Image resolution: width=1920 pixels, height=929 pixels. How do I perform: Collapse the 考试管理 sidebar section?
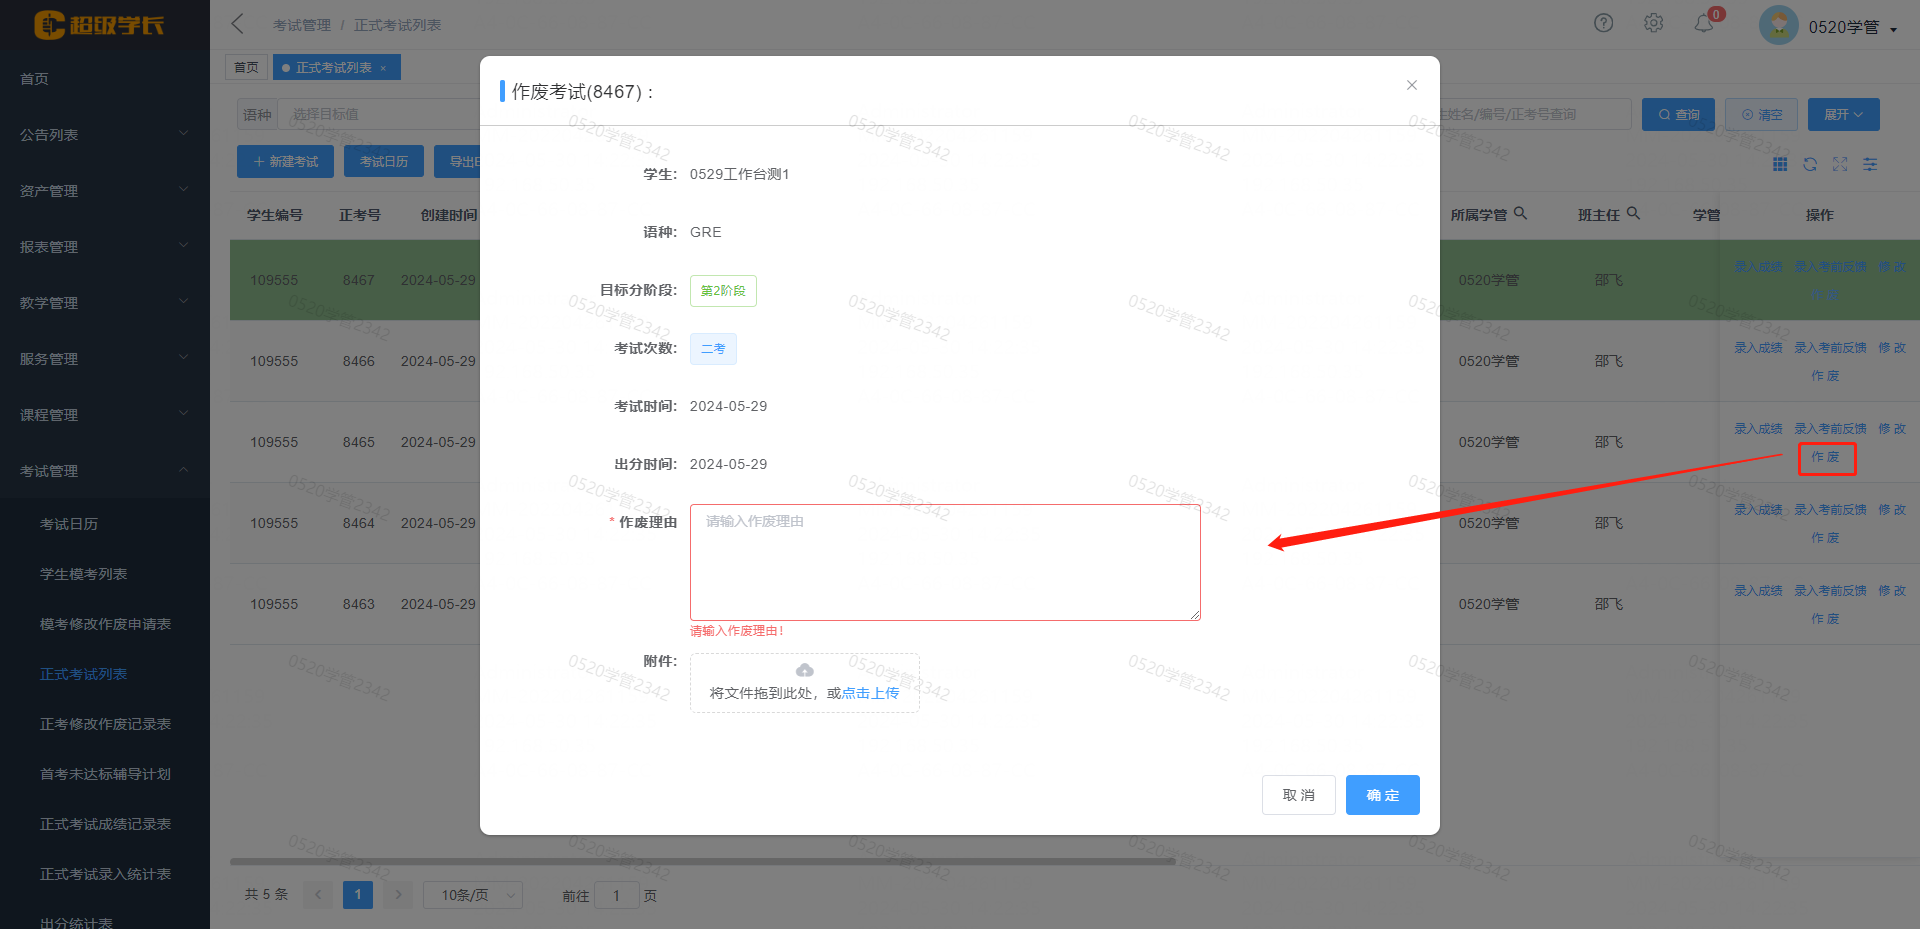[104, 470]
